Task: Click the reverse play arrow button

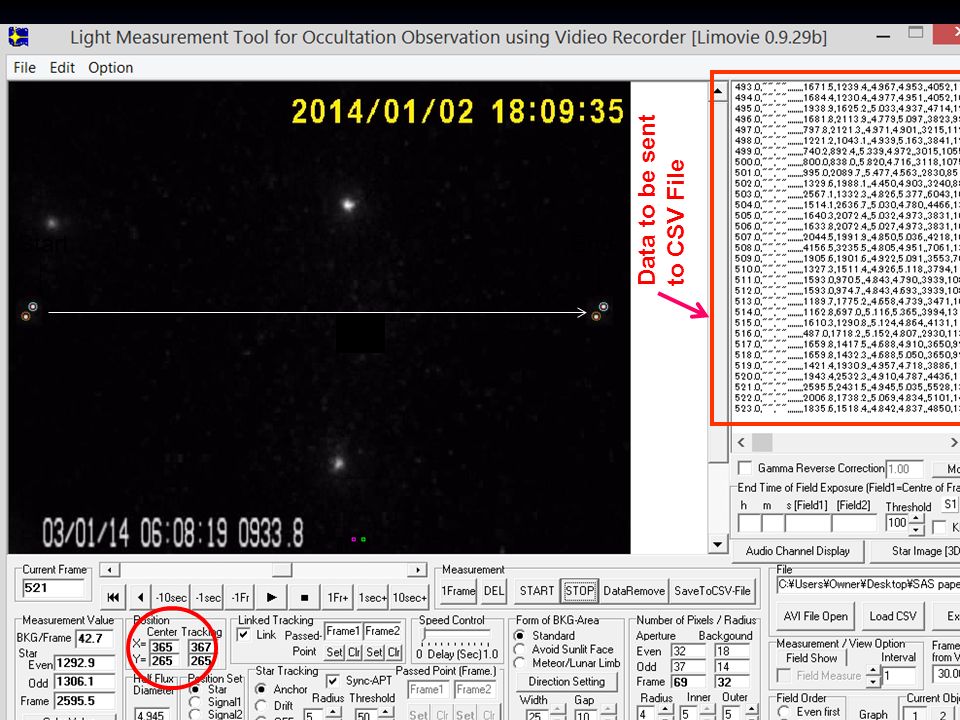Action: click(141, 597)
